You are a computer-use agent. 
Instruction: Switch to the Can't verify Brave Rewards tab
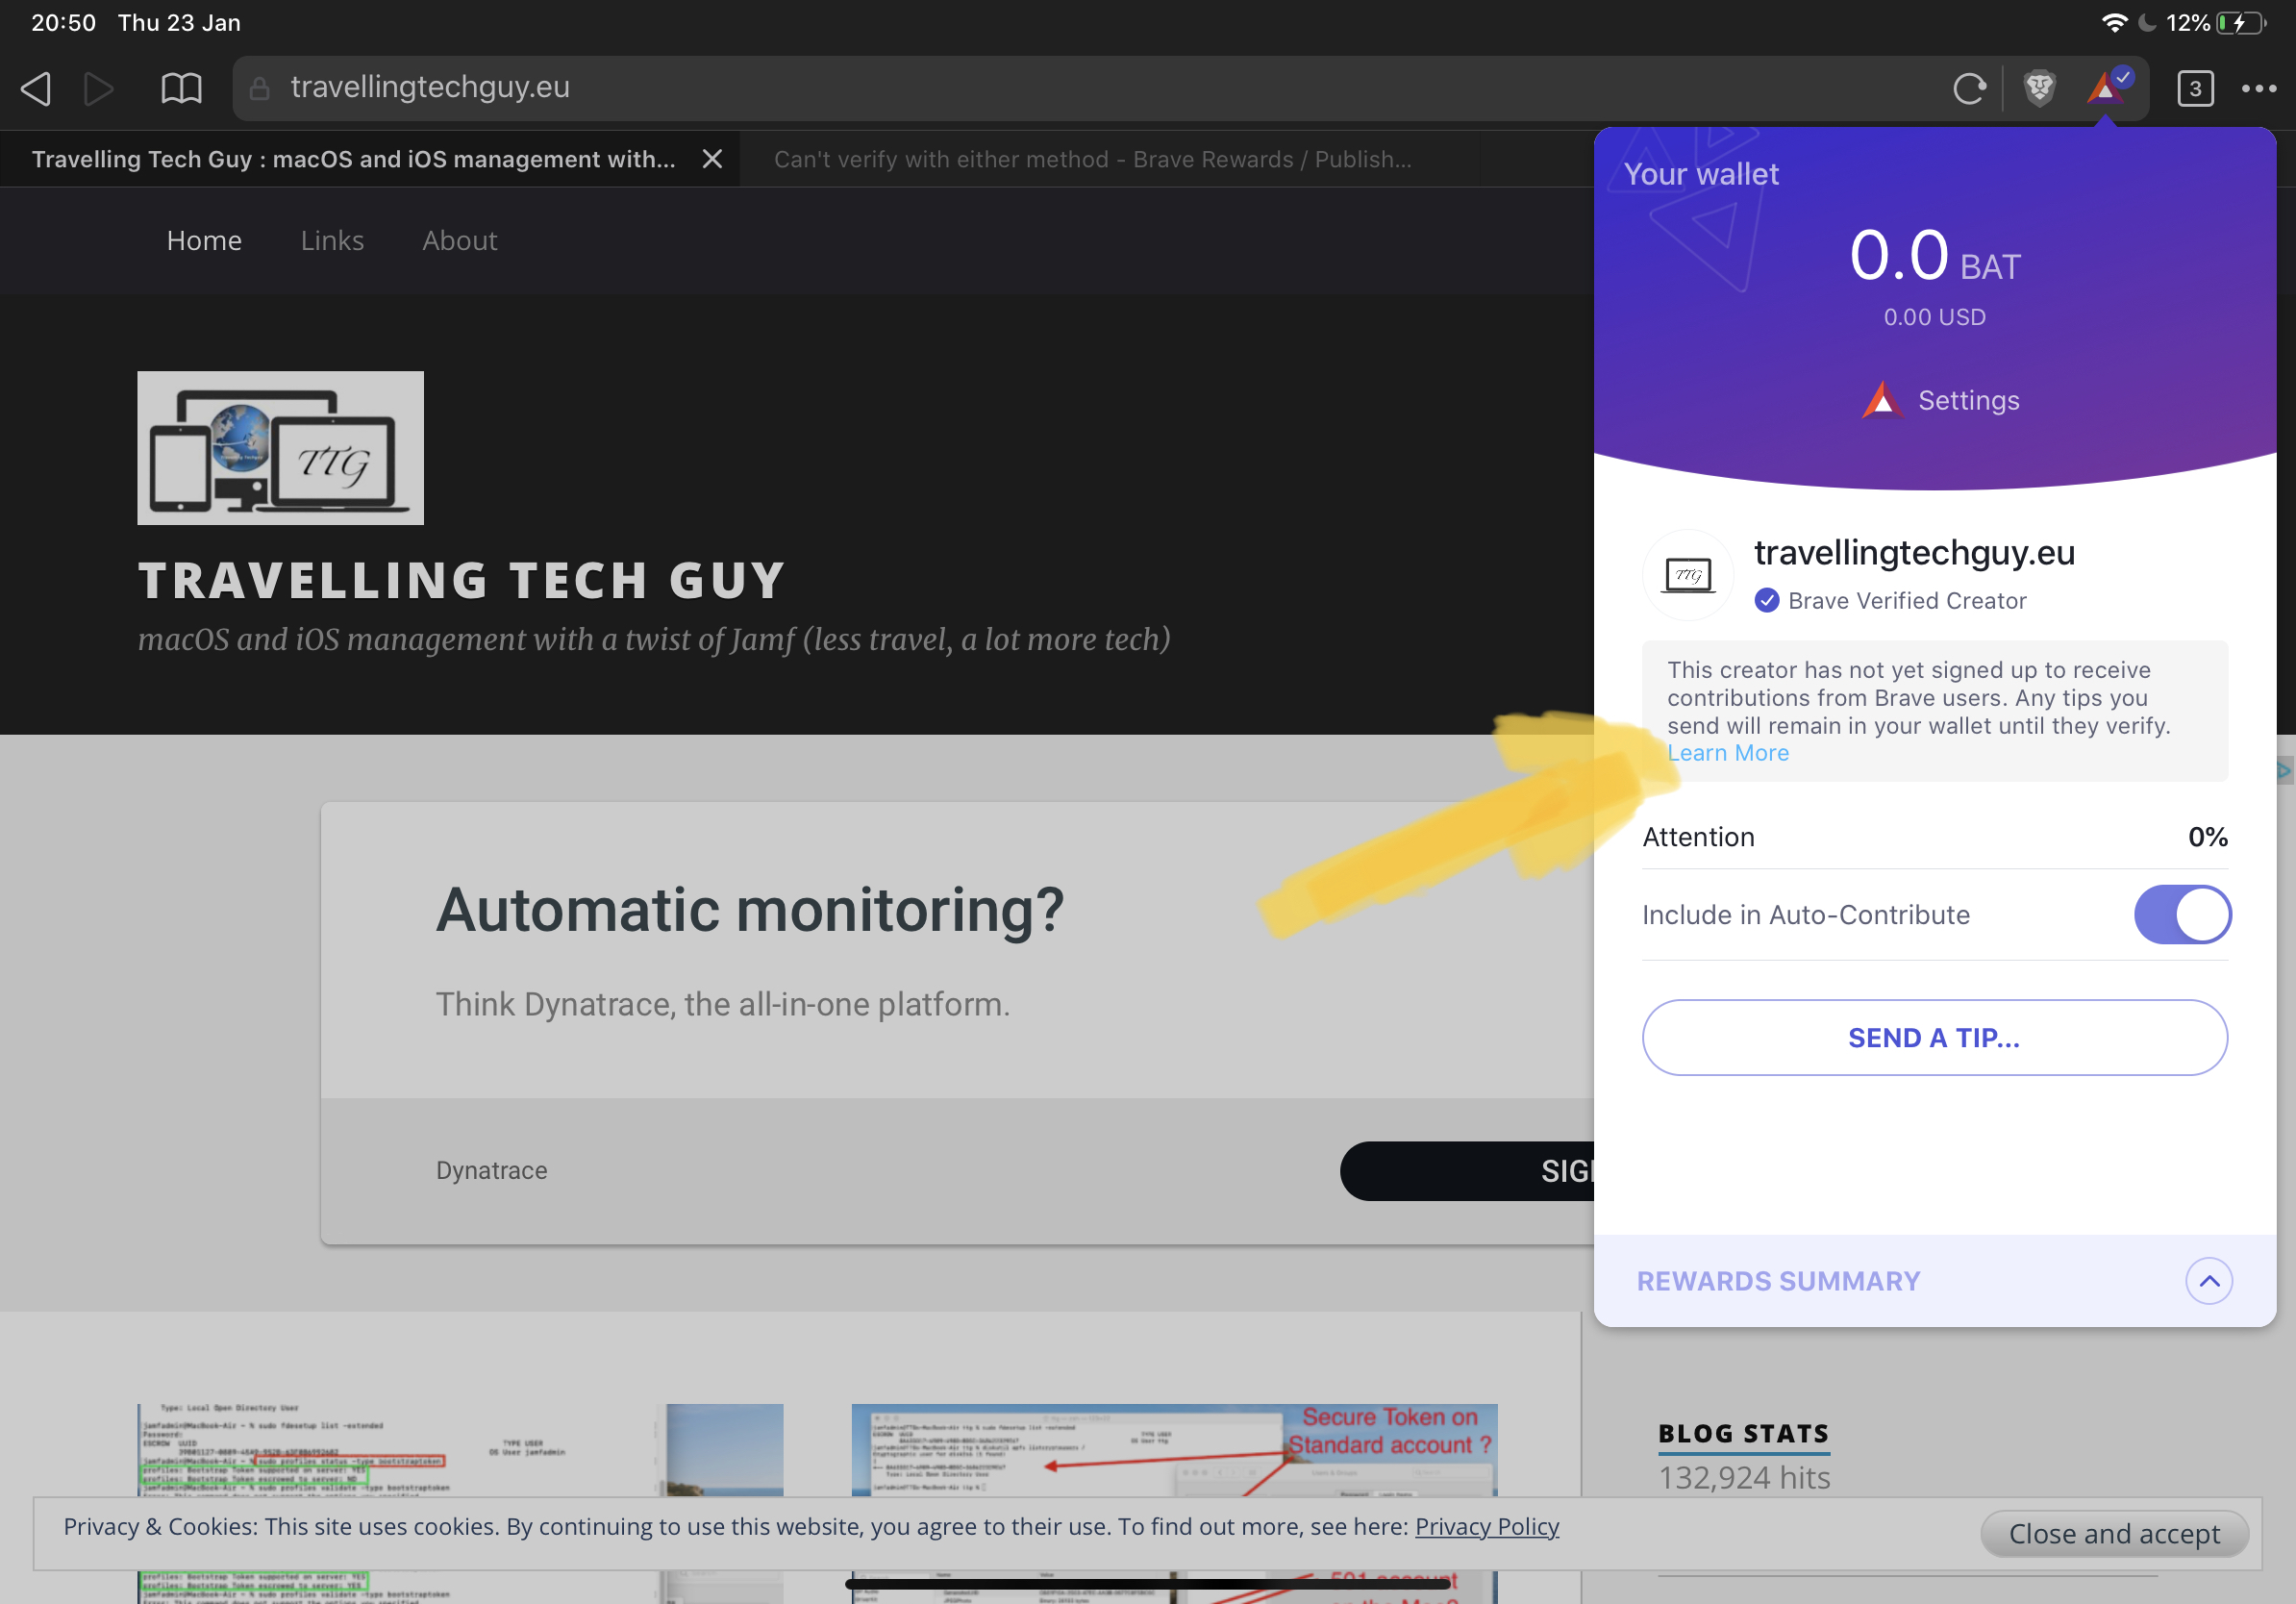[x=1092, y=159]
